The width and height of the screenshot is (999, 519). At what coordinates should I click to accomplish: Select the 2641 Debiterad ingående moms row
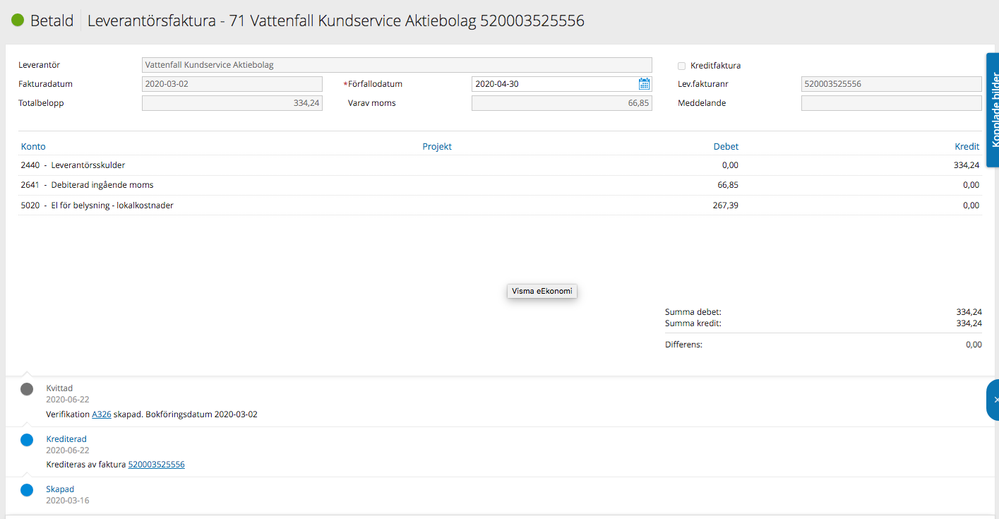point(500,185)
